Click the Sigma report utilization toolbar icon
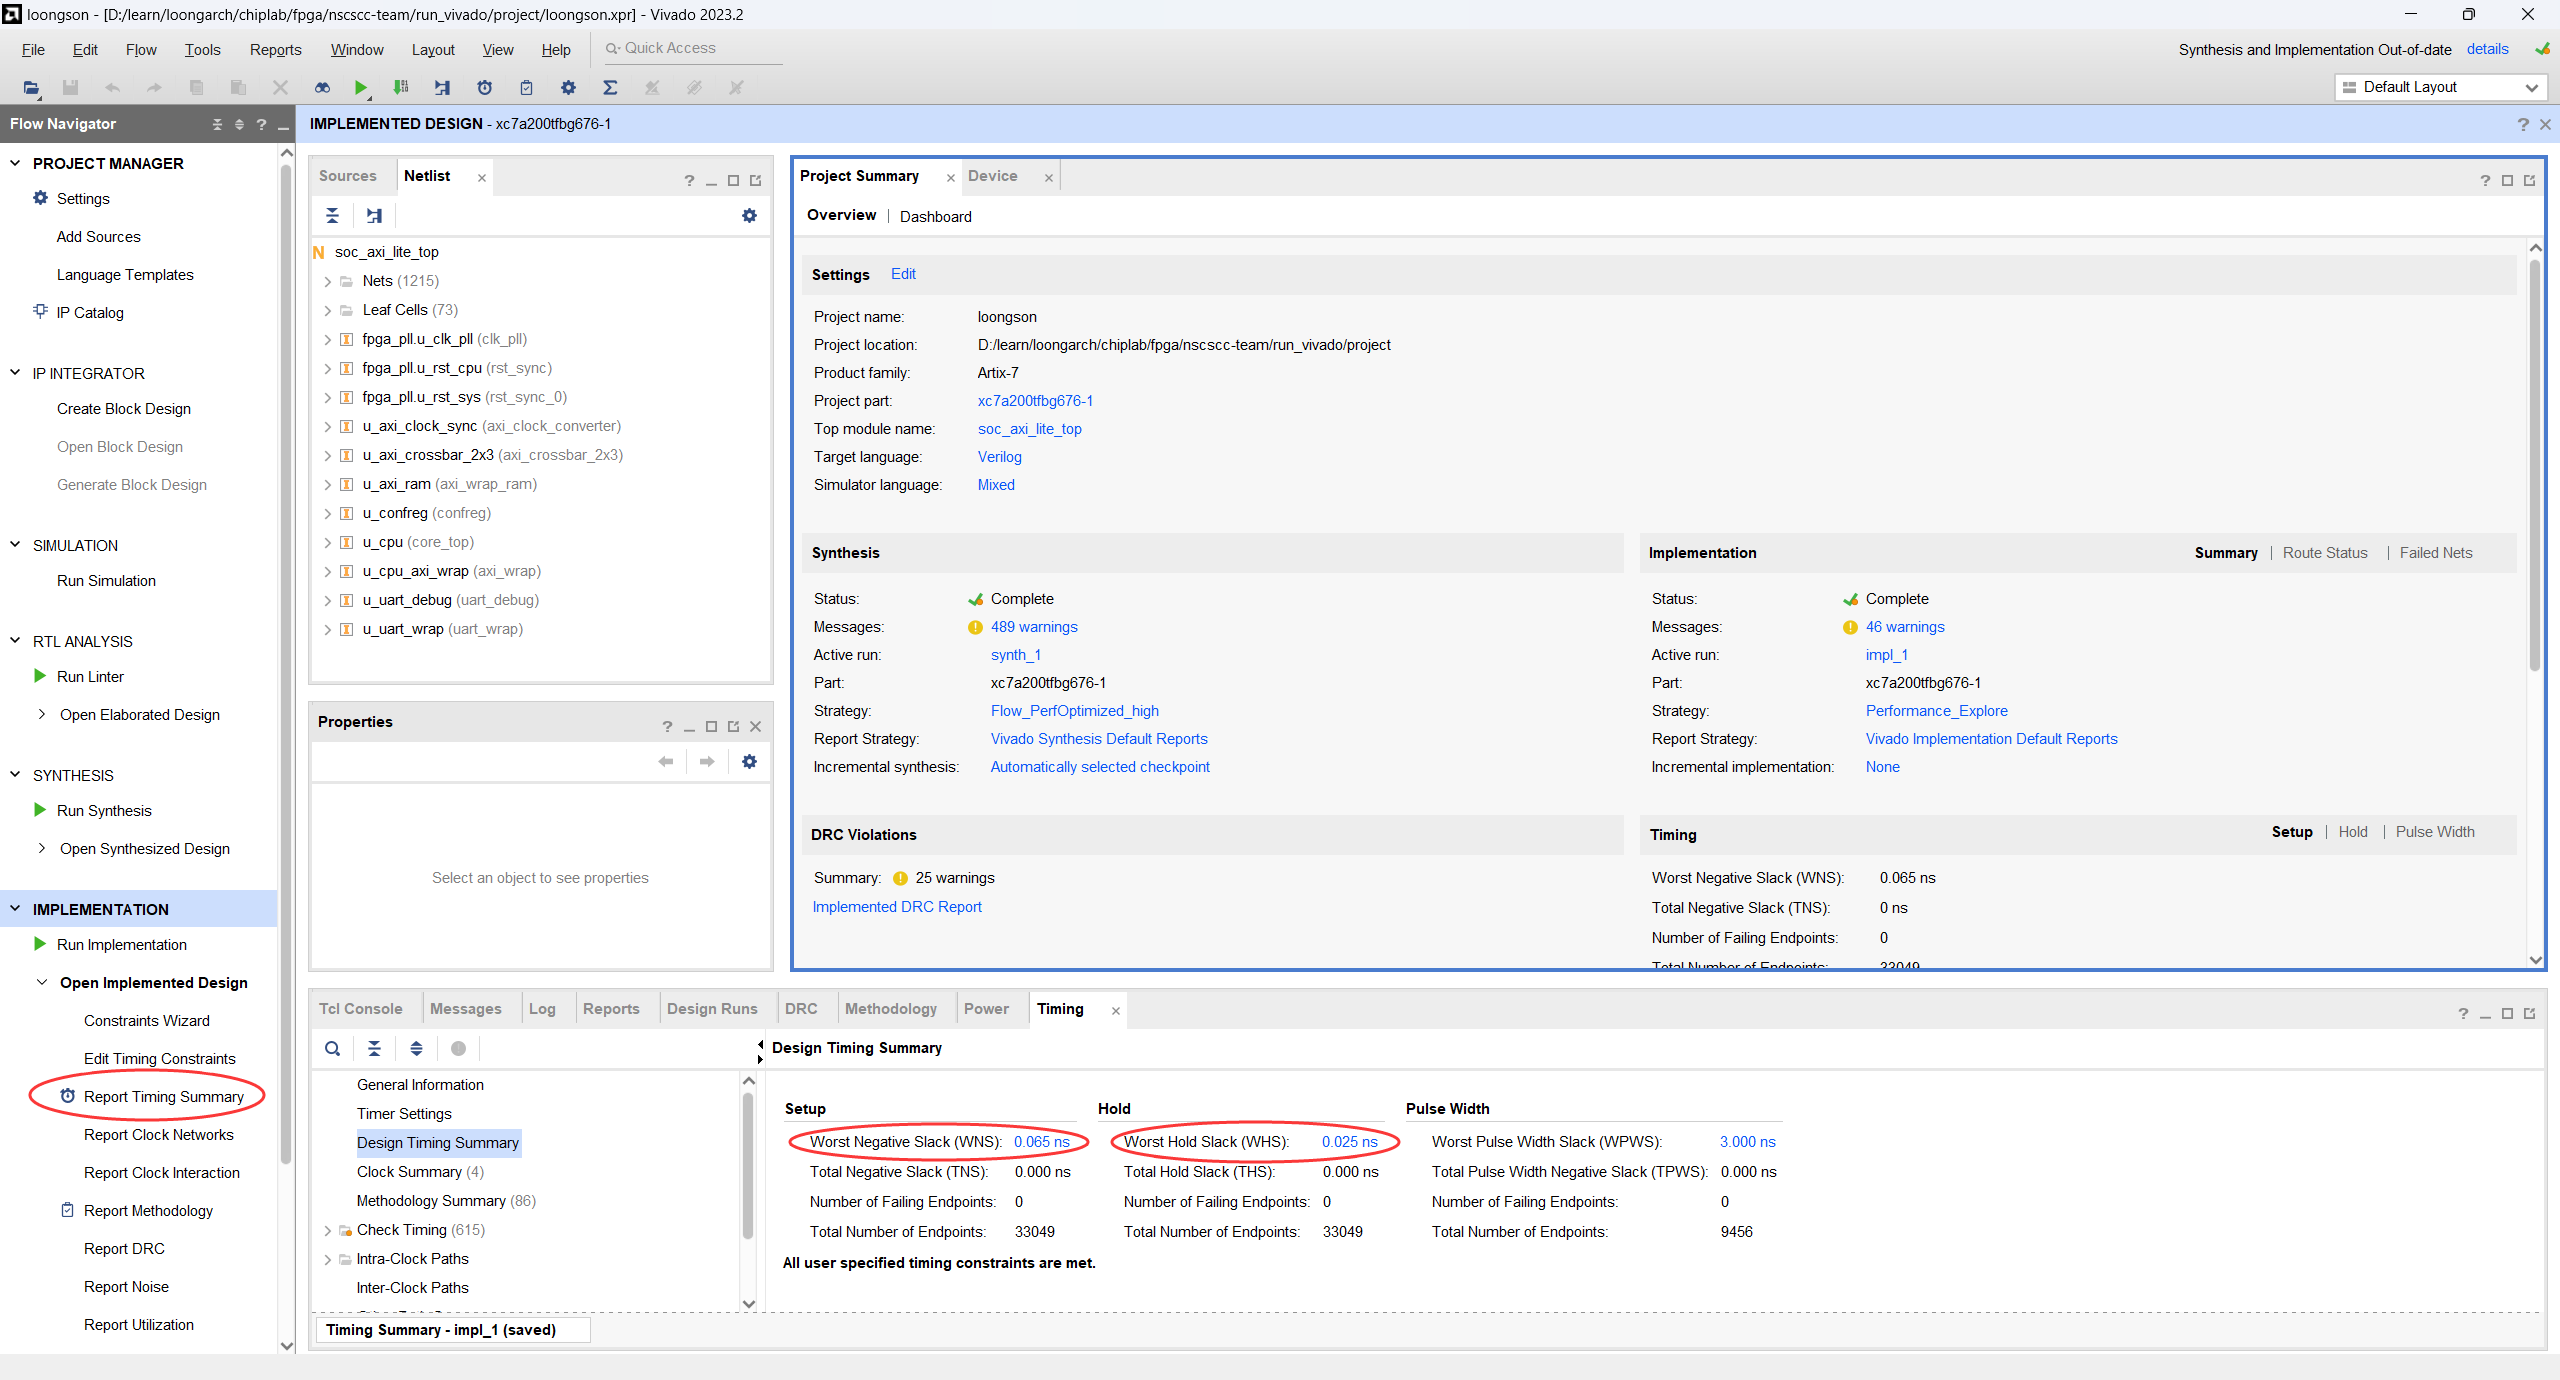2560x1380 pixels. (x=610, y=88)
